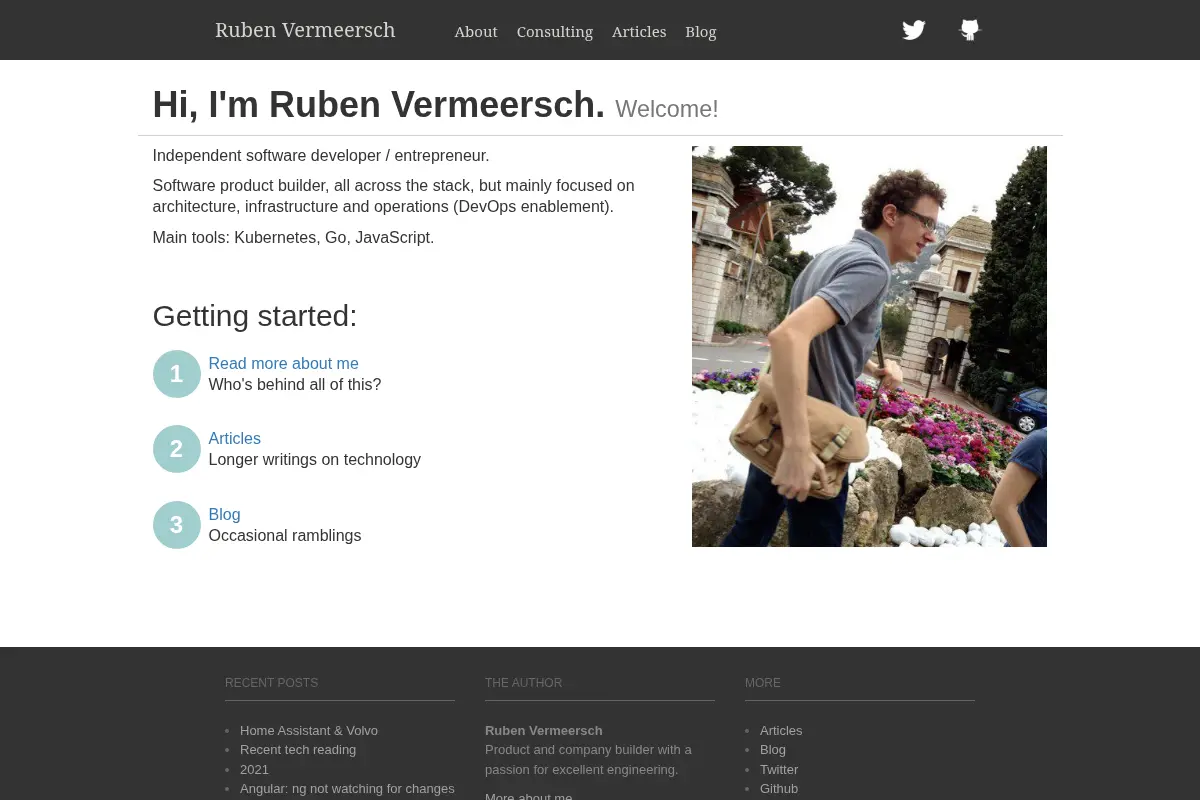1200x800 pixels.
Task: Open recent post 'Recent tech reading'
Action: 298,749
